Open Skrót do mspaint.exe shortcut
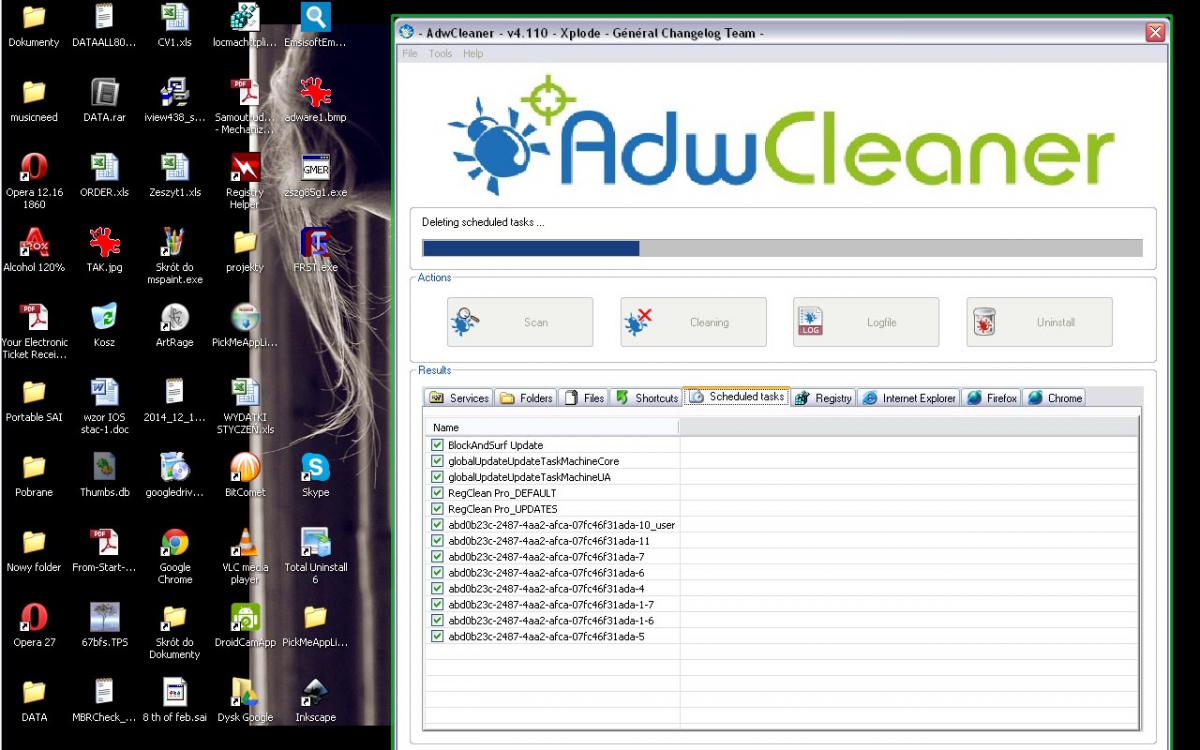This screenshot has height=750, width=1200. pos(175,243)
